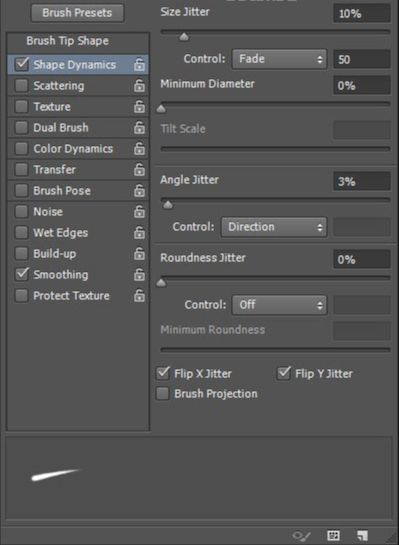399x545 pixels.
Task: Toggle lock icon for Dual Brush
Action: coord(139,128)
